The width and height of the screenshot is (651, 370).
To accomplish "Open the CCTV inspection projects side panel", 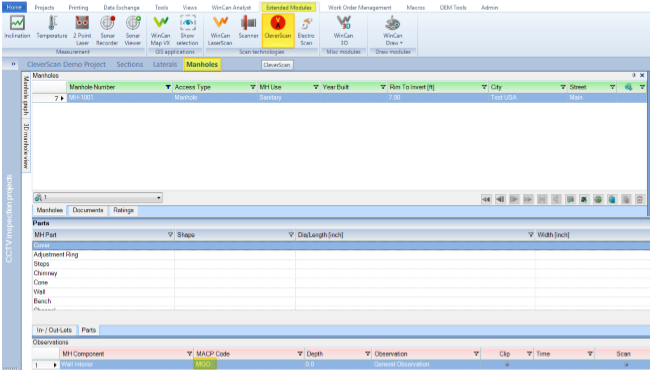I will [x=9, y=218].
